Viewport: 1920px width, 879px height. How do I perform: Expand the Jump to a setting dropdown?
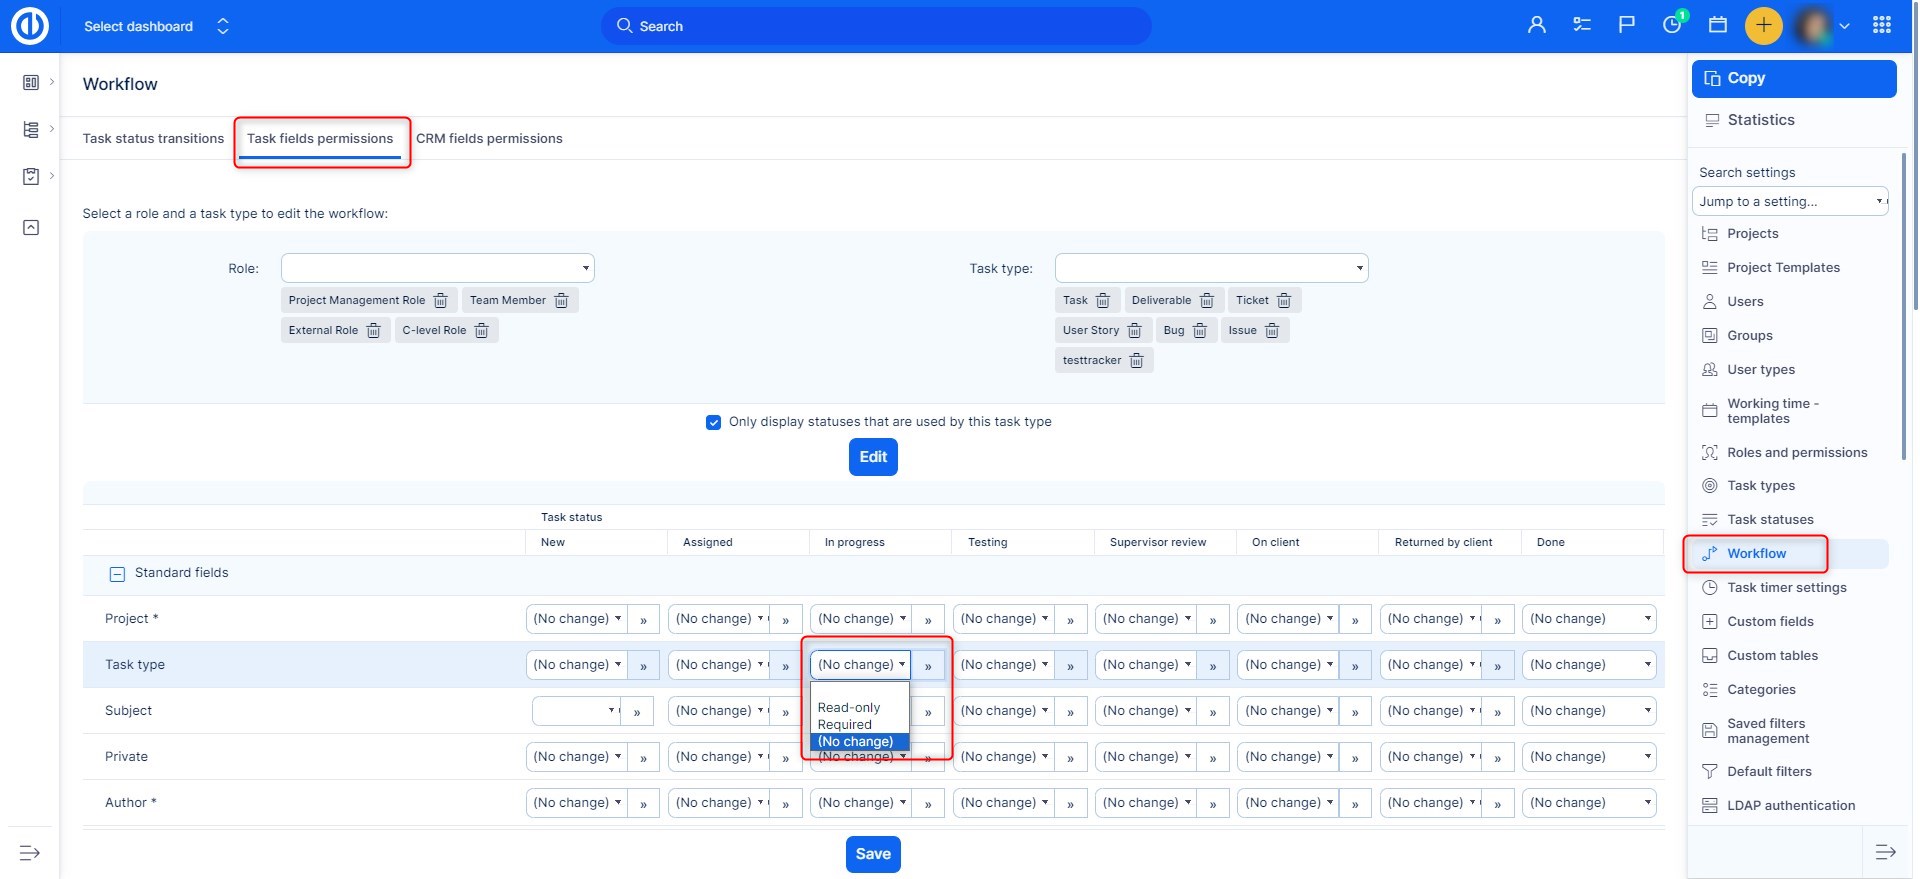(x=1790, y=202)
